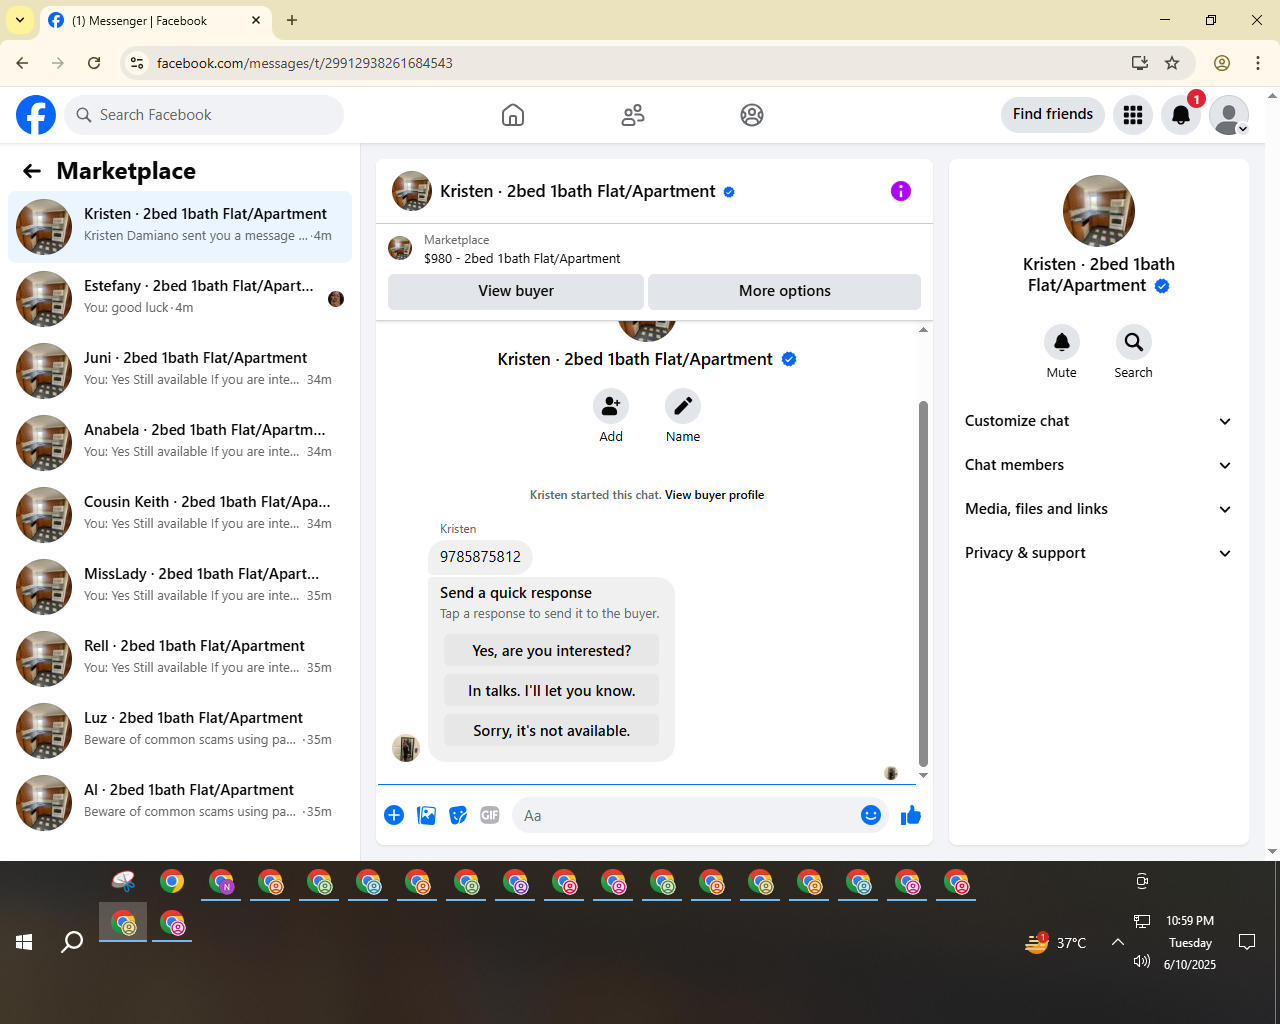This screenshot has height=1024, width=1280.
Task: Click the Find friends button
Action: tap(1053, 114)
